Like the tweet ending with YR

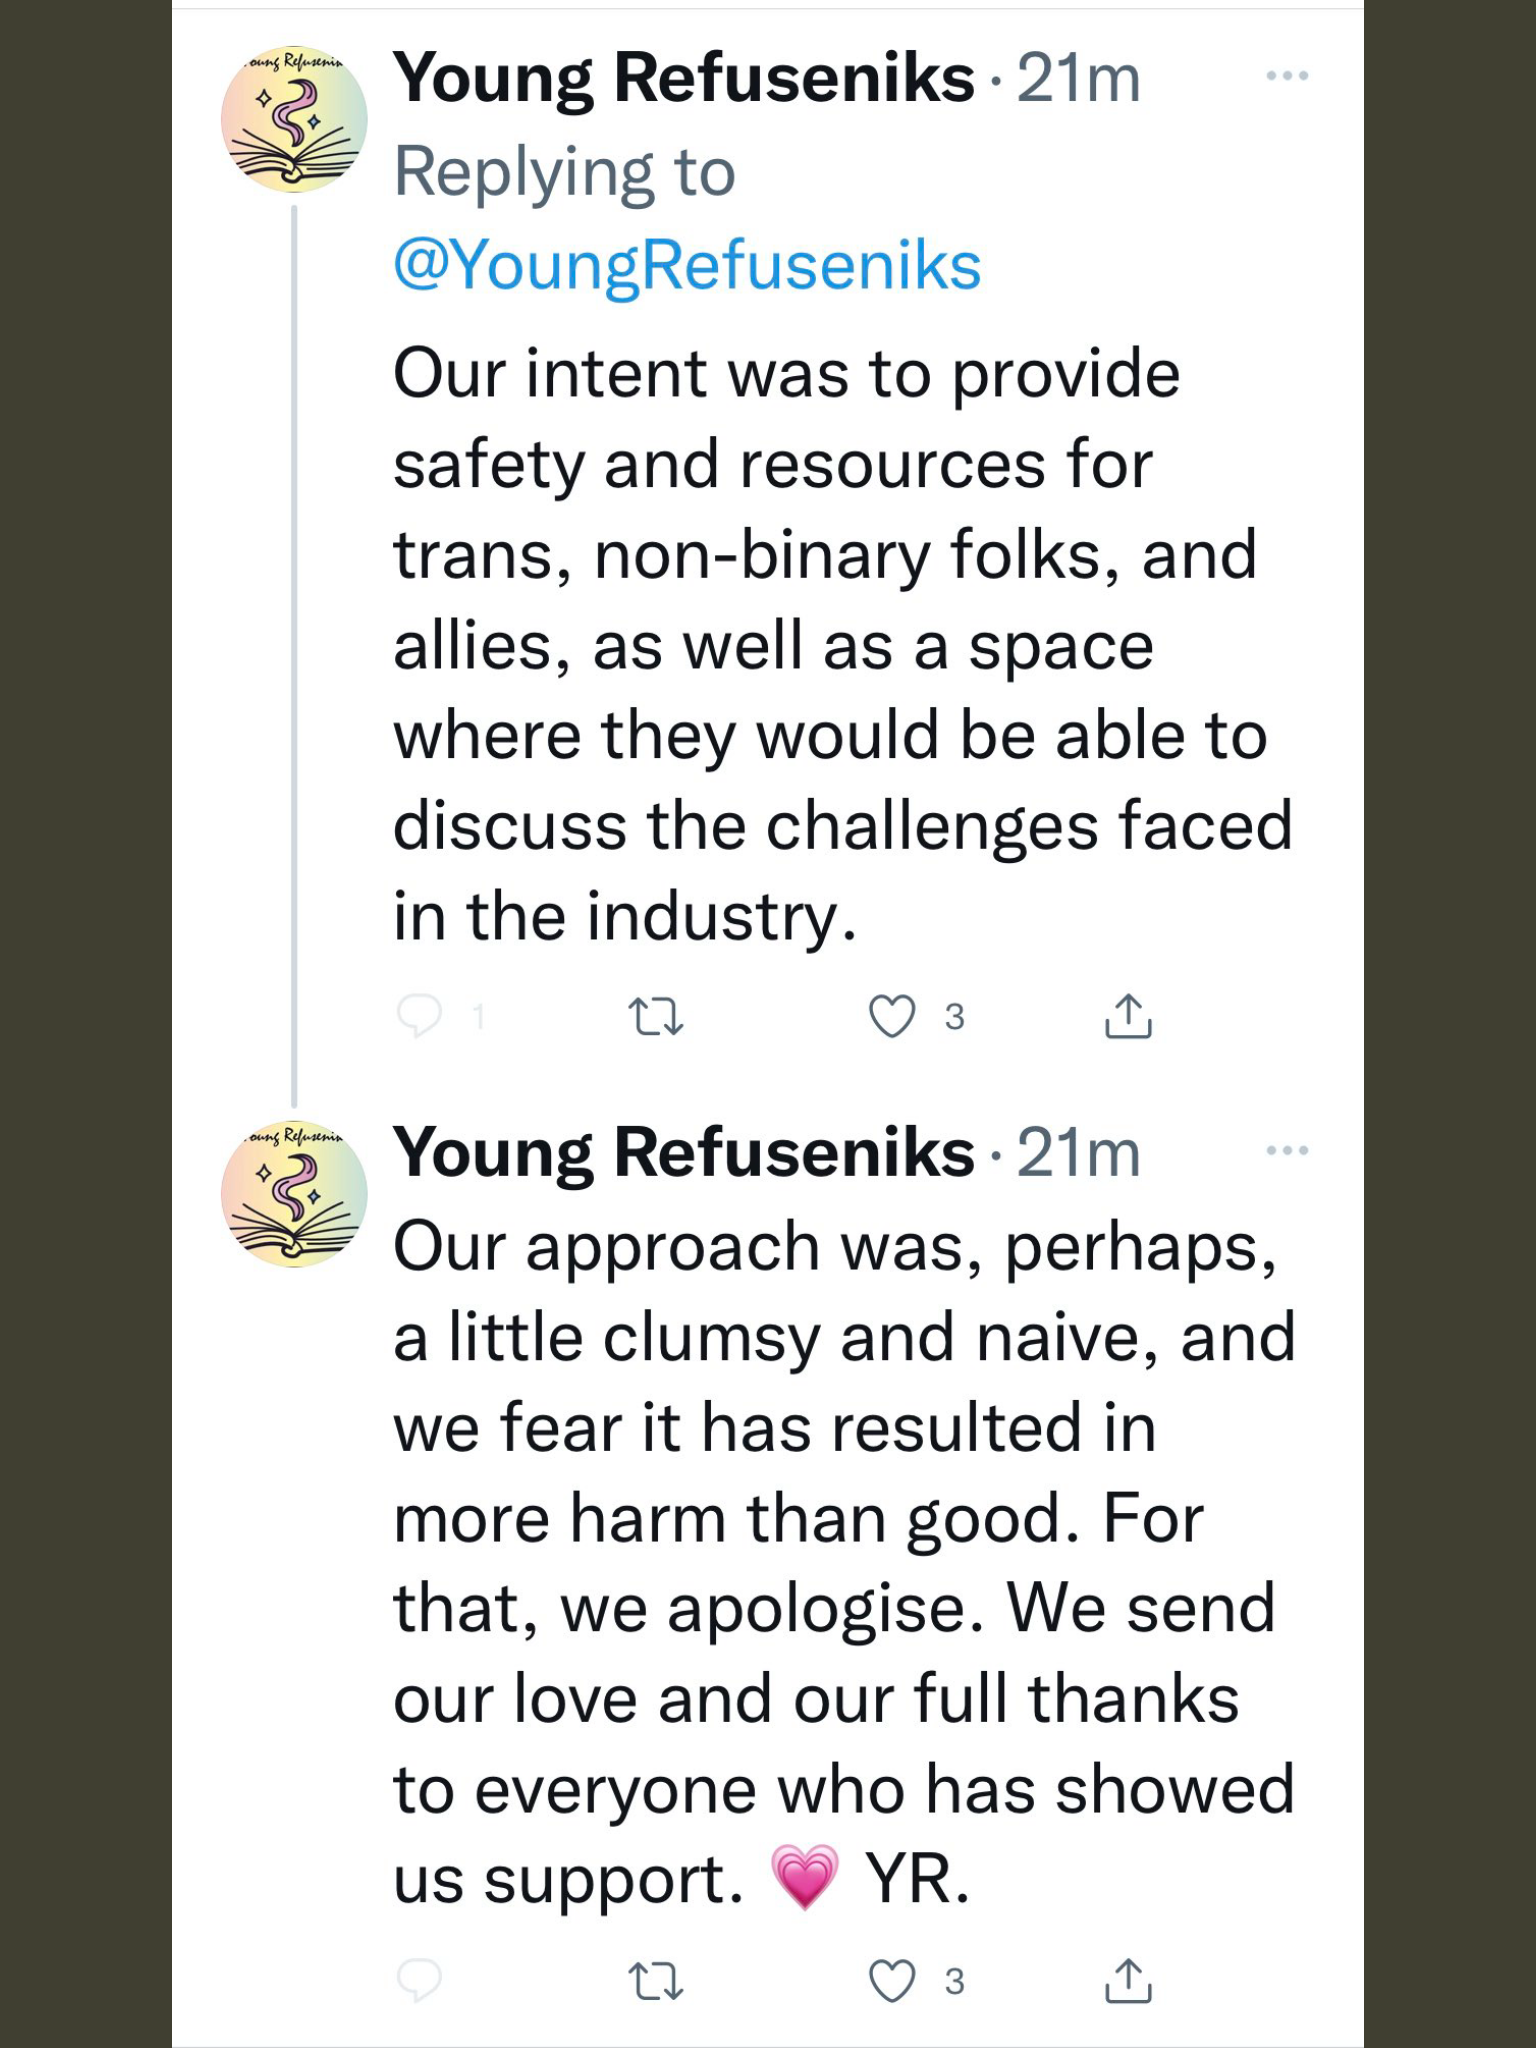892,1981
